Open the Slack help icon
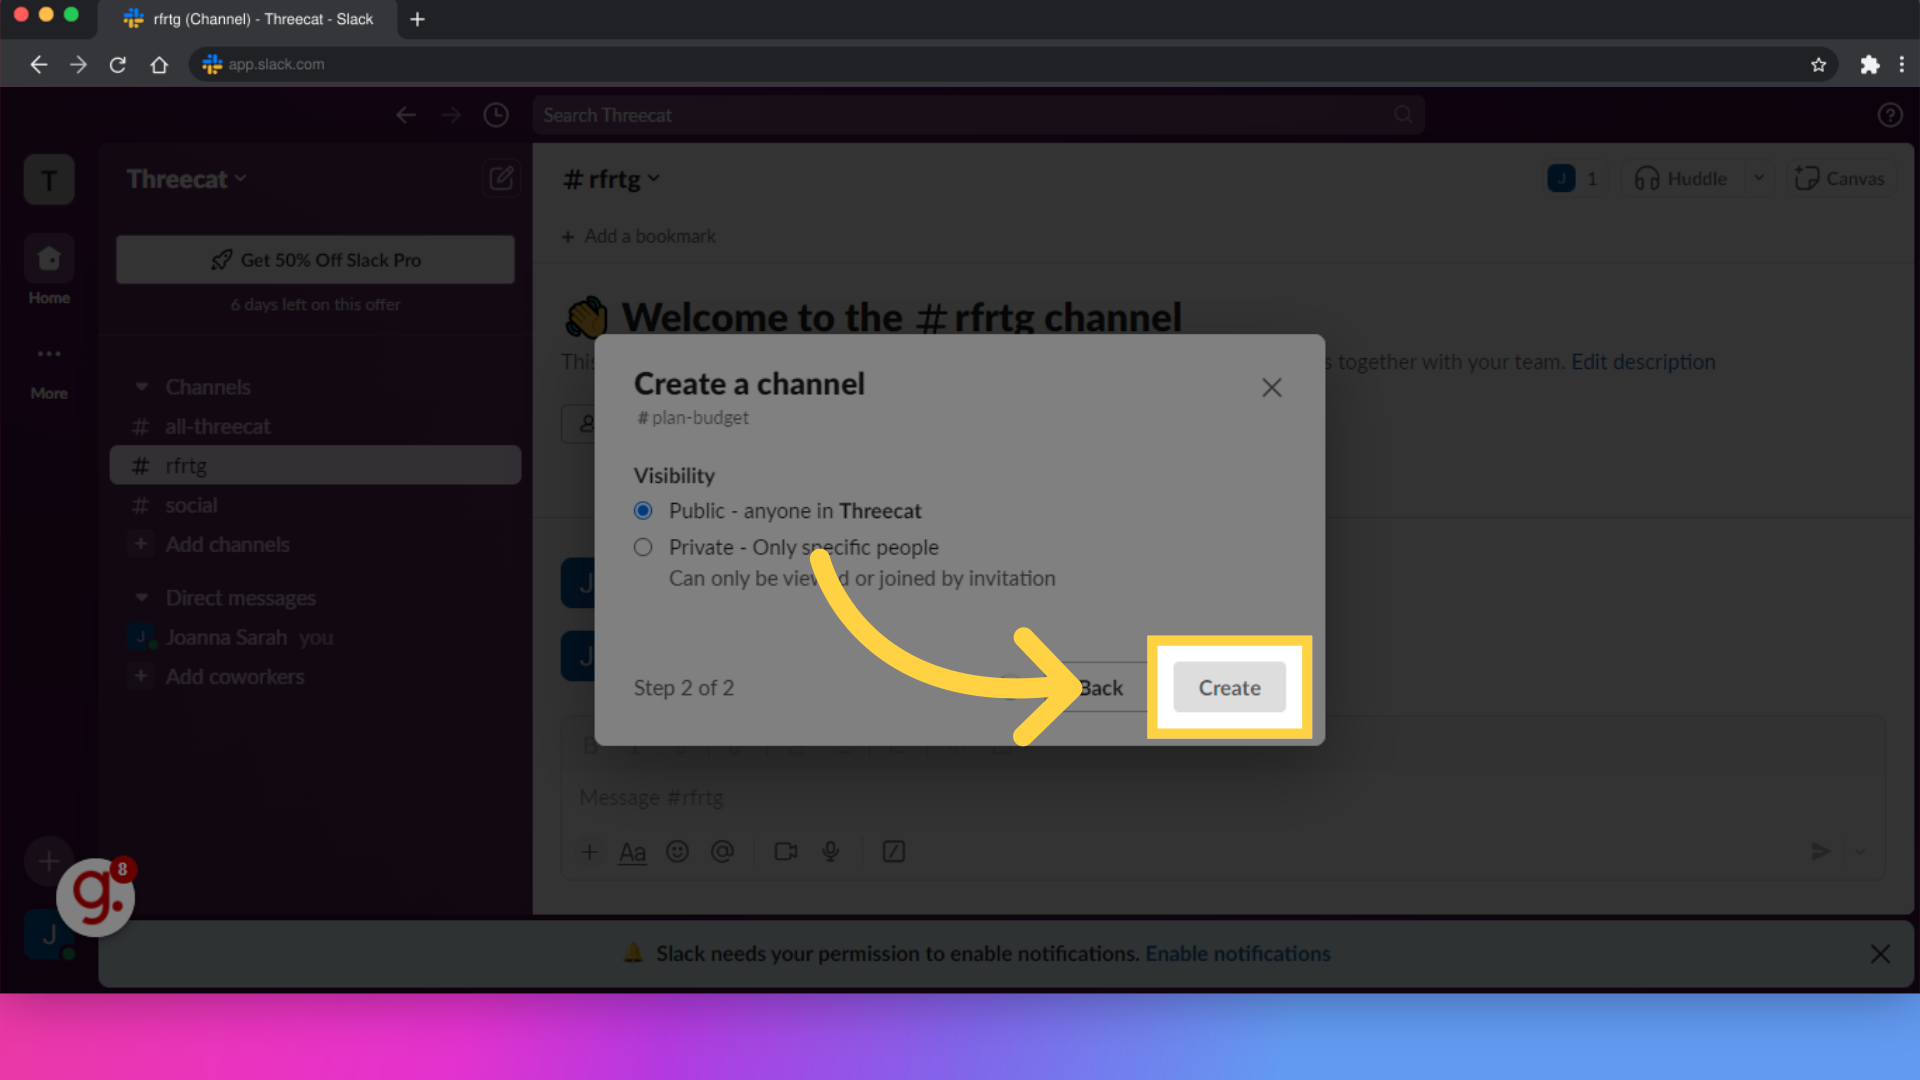The image size is (1920, 1080). pos(1890,115)
